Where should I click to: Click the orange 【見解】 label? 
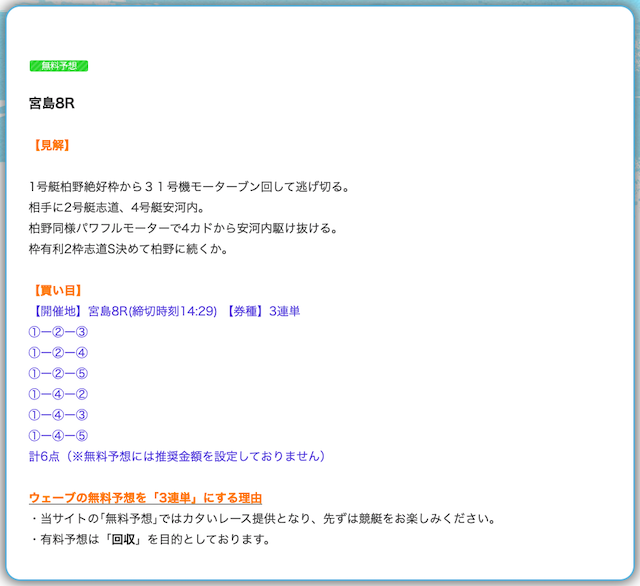51,145
